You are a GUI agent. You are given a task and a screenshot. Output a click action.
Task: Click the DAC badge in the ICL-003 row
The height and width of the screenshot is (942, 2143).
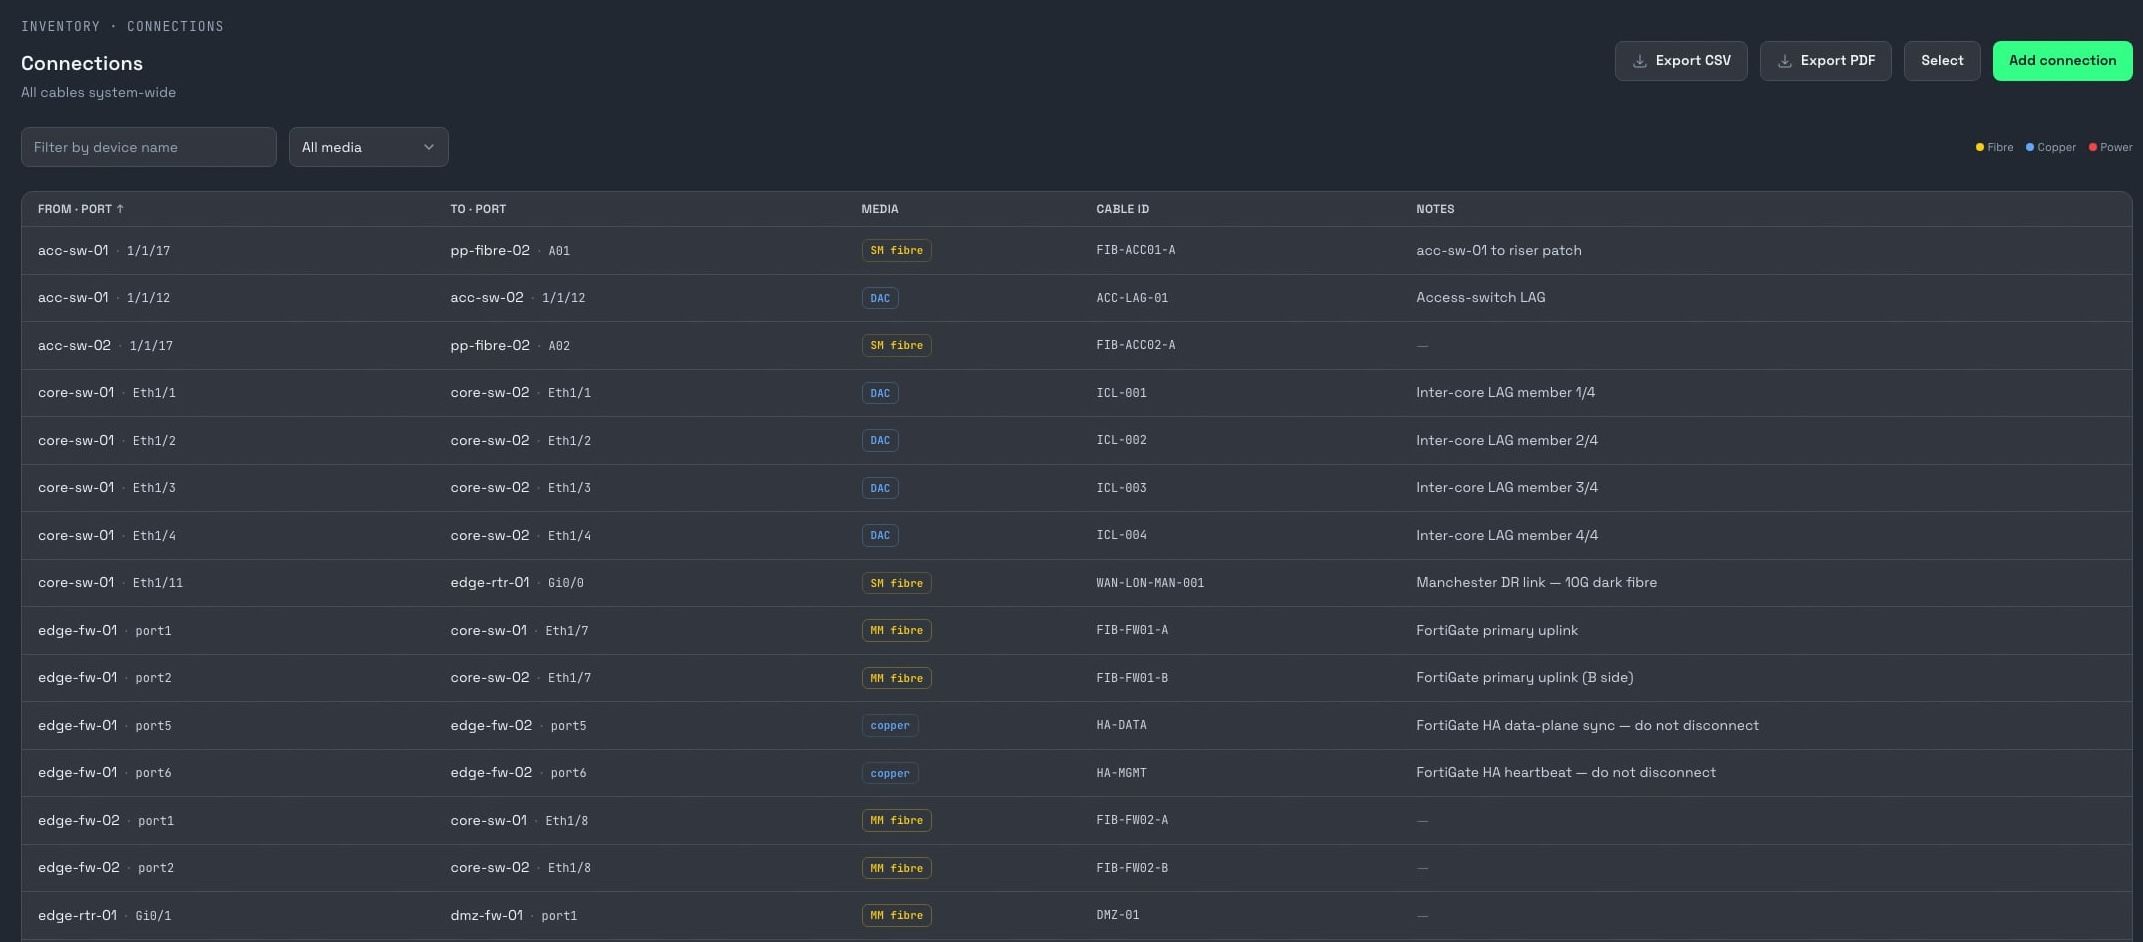point(880,488)
